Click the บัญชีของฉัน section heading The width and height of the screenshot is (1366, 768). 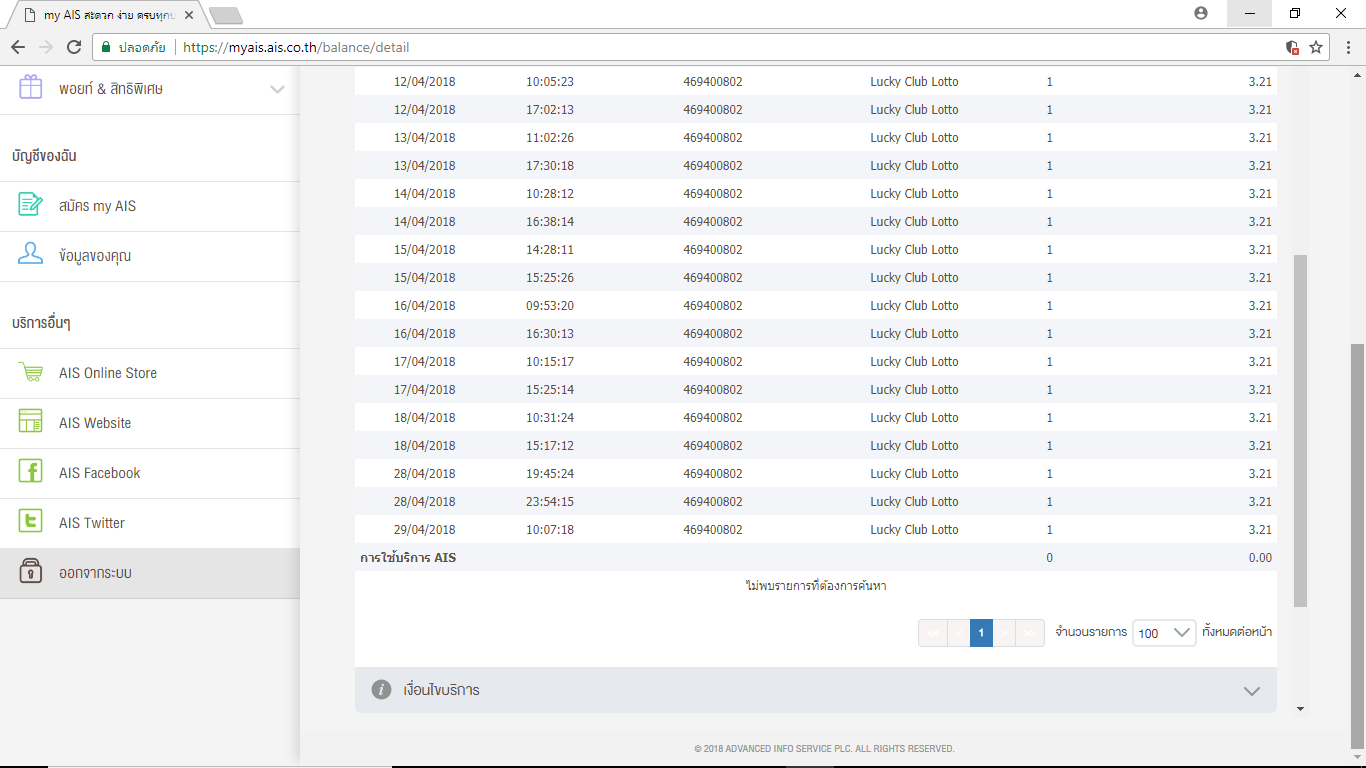click(44, 156)
